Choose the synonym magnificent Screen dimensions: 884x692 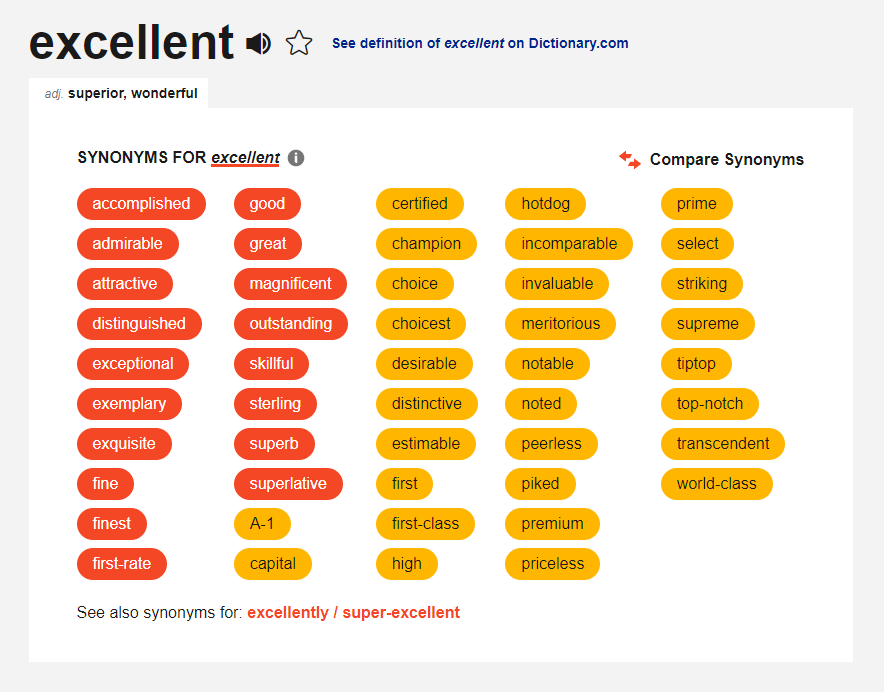pyautogui.click(x=290, y=284)
